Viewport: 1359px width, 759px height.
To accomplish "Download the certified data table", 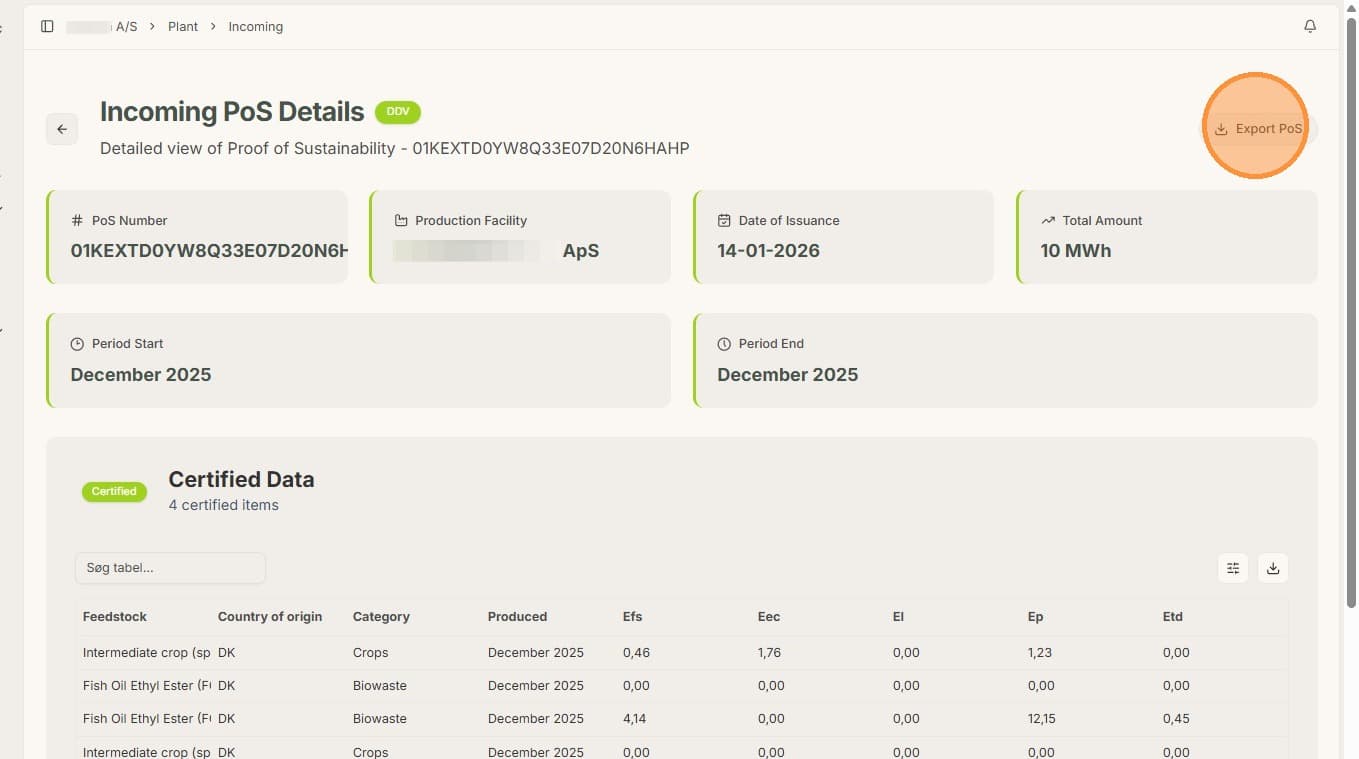I will click(x=1273, y=568).
